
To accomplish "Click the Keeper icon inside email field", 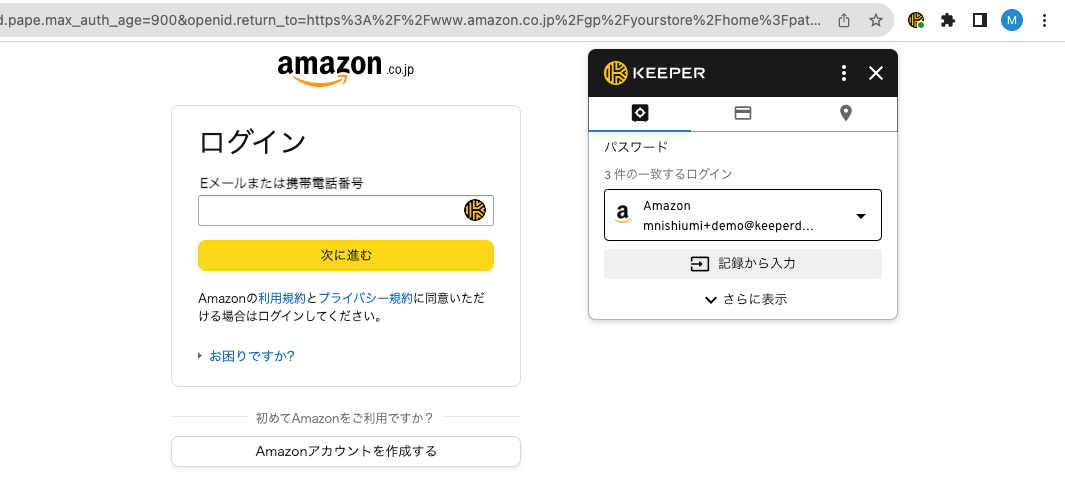I will (x=474, y=210).
